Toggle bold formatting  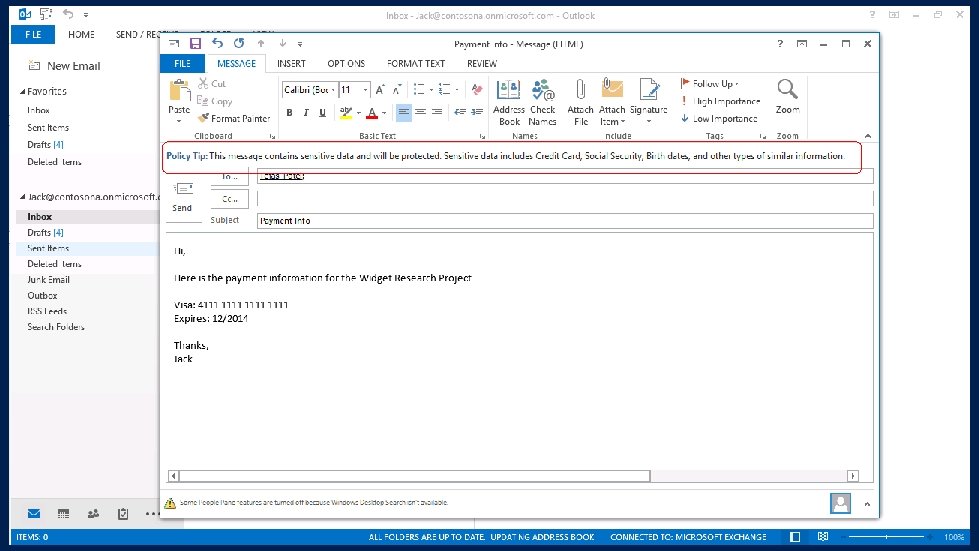click(x=289, y=112)
